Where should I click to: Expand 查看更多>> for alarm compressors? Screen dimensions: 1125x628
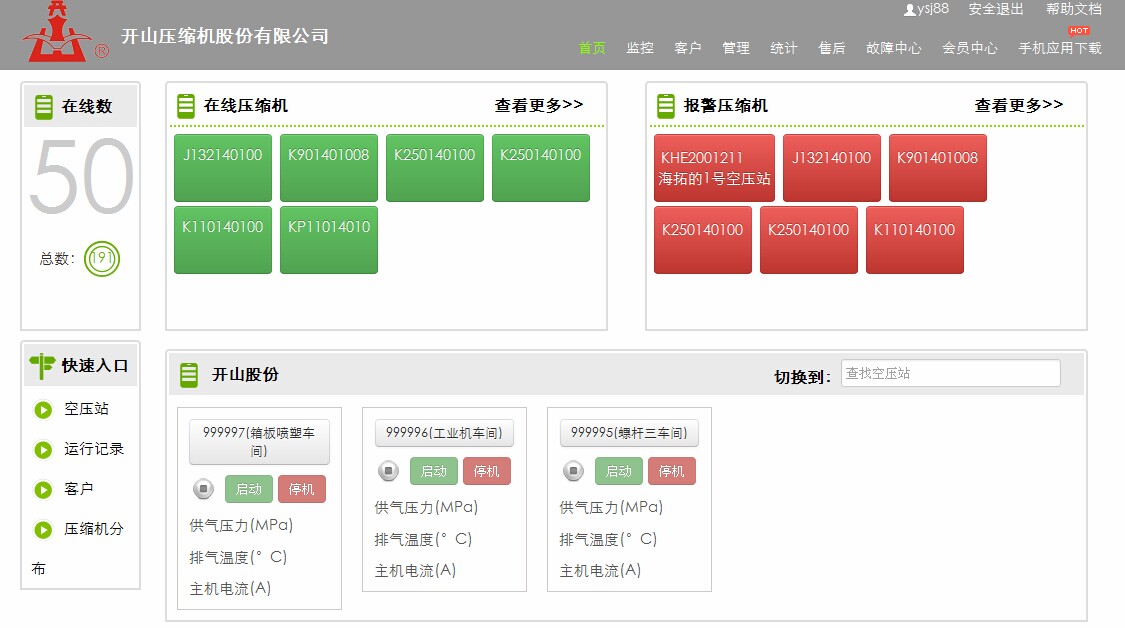[1019, 106]
